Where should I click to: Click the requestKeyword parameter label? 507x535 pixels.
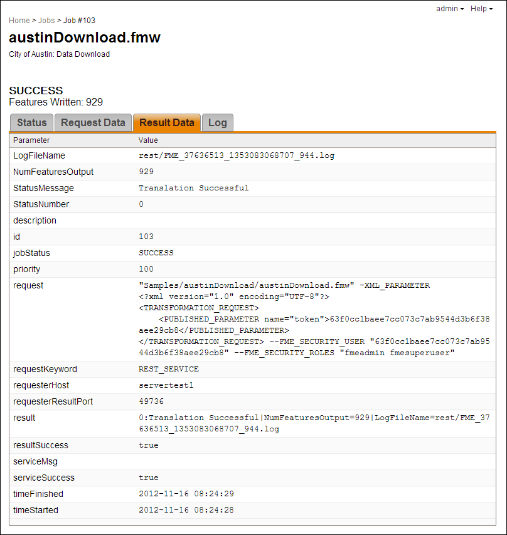[45, 369]
